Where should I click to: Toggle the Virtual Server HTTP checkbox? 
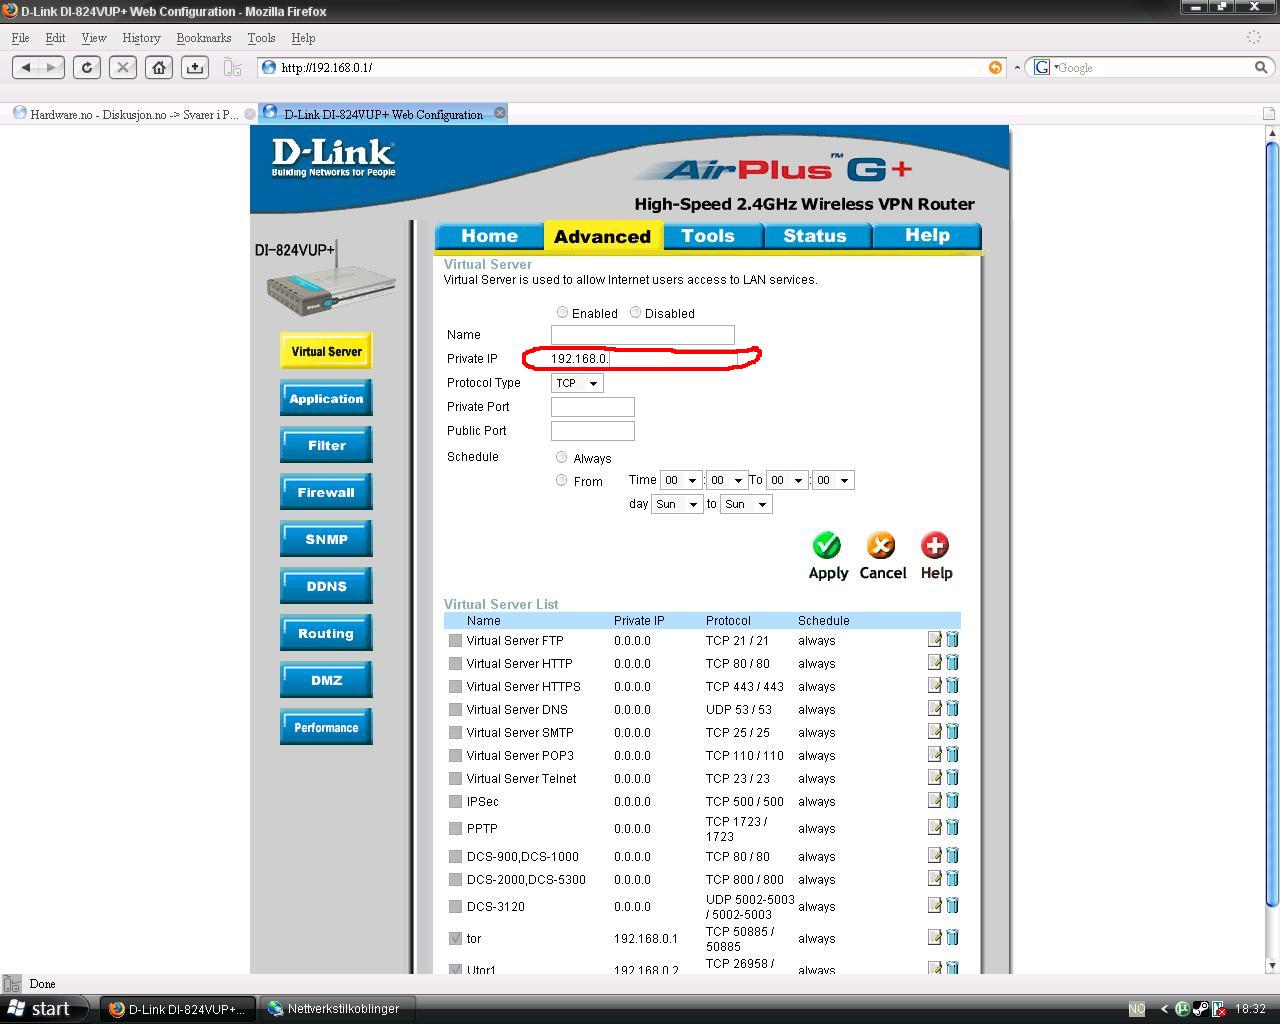456,663
